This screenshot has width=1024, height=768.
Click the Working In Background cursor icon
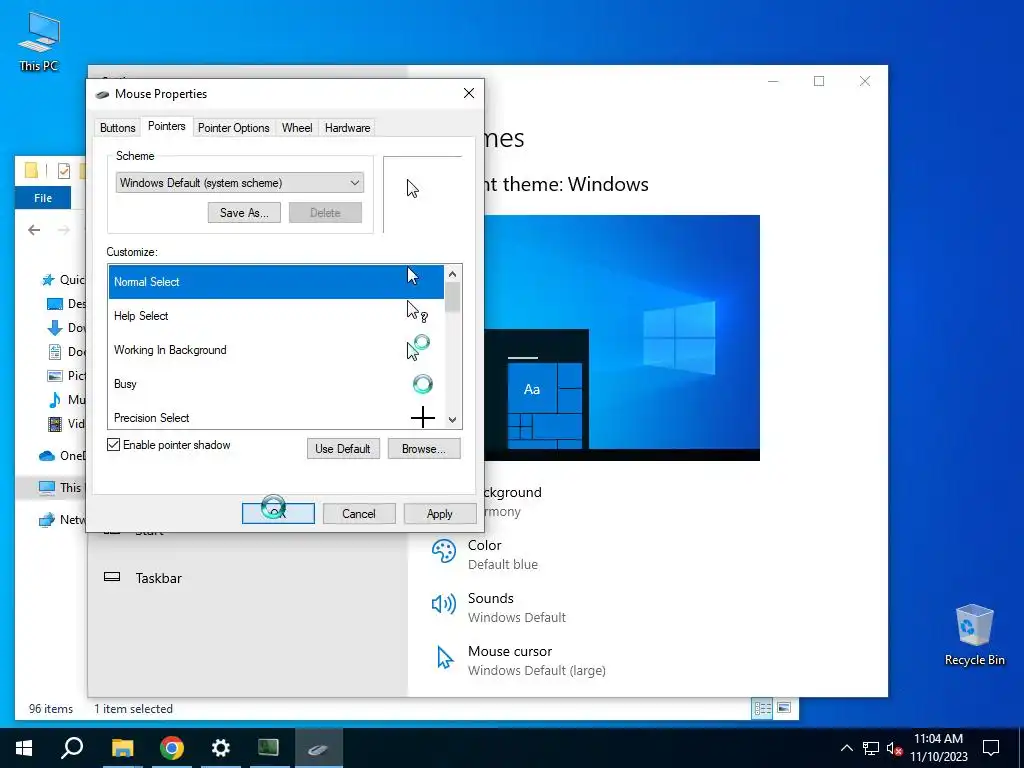418,347
